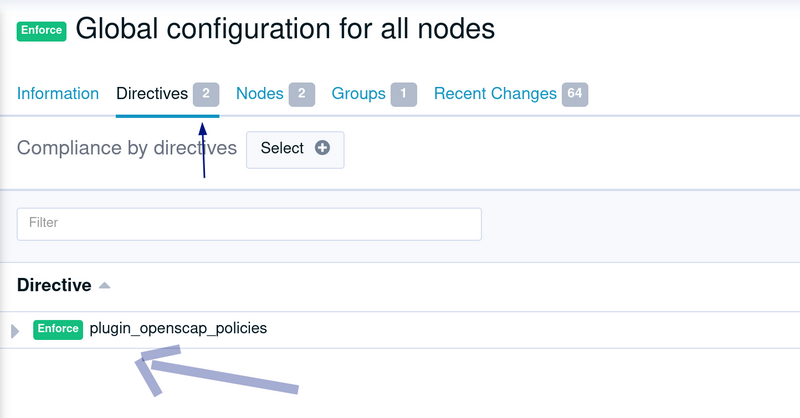Click the Global configuration for all nodes title
The width and height of the screenshot is (800, 418).
pos(285,29)
